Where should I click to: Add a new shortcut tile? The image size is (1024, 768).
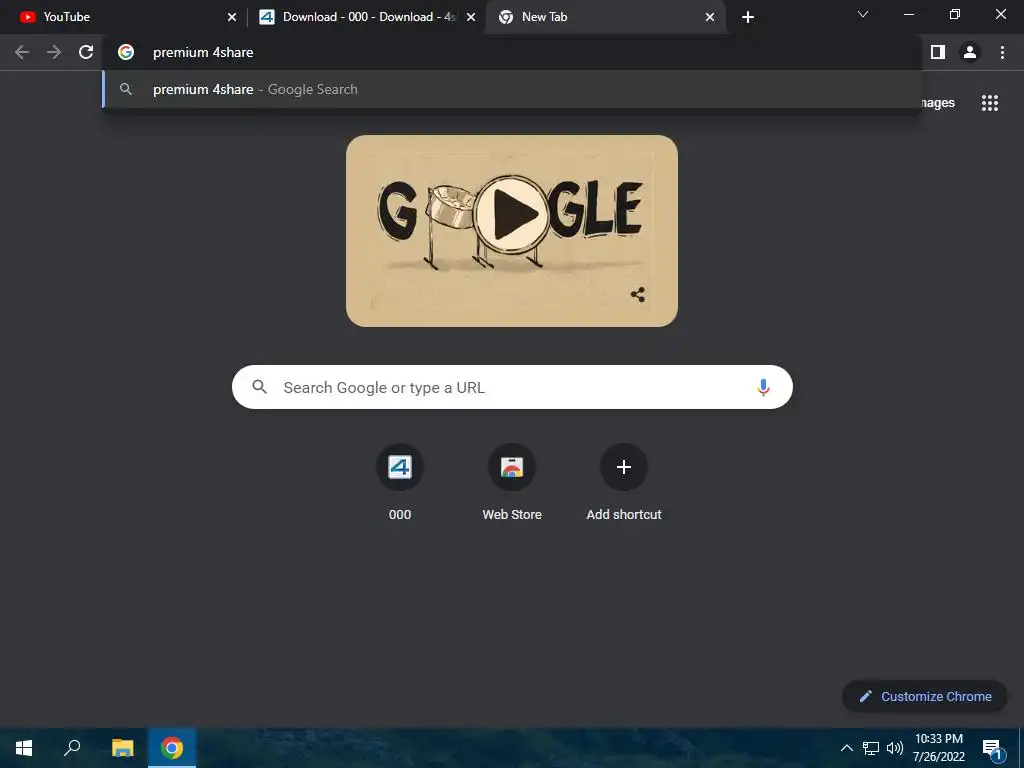pyautogui.click(x=624, y=483)
